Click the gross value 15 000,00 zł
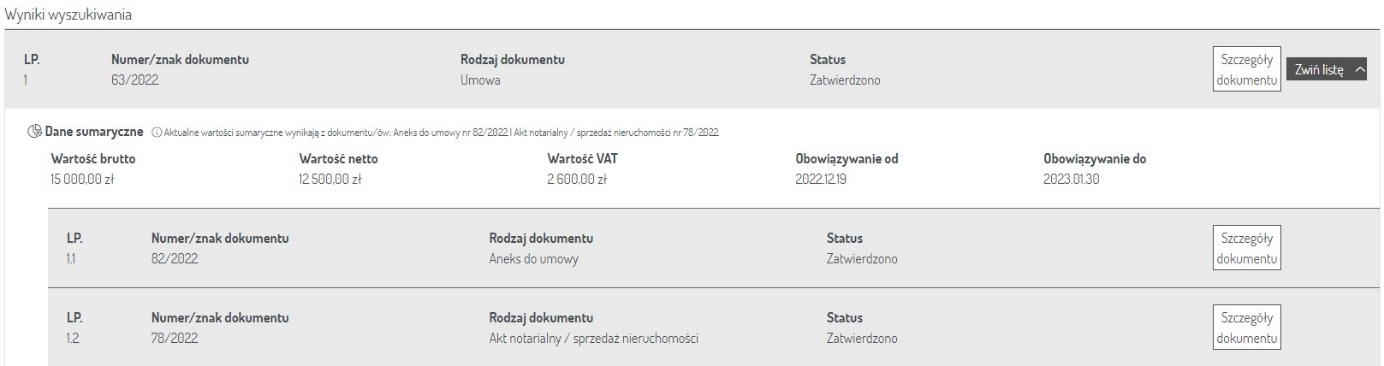The width and height of the screenshot is (1384, 366). 84,180
